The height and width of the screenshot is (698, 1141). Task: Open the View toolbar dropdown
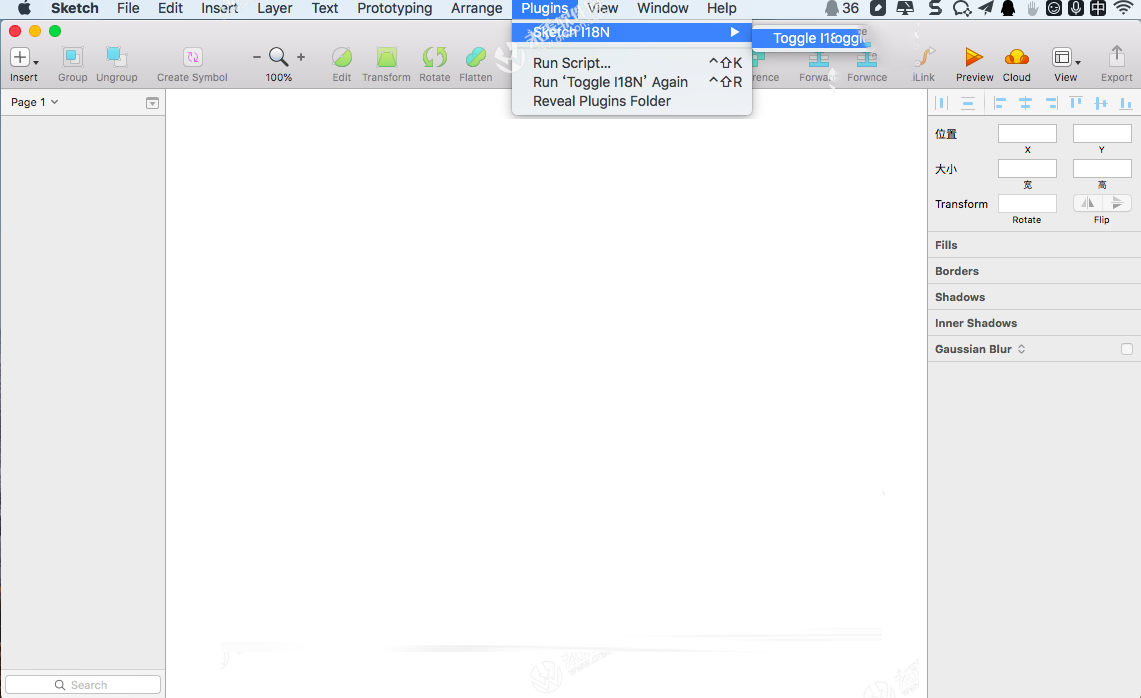click(x=1065, y=57)
